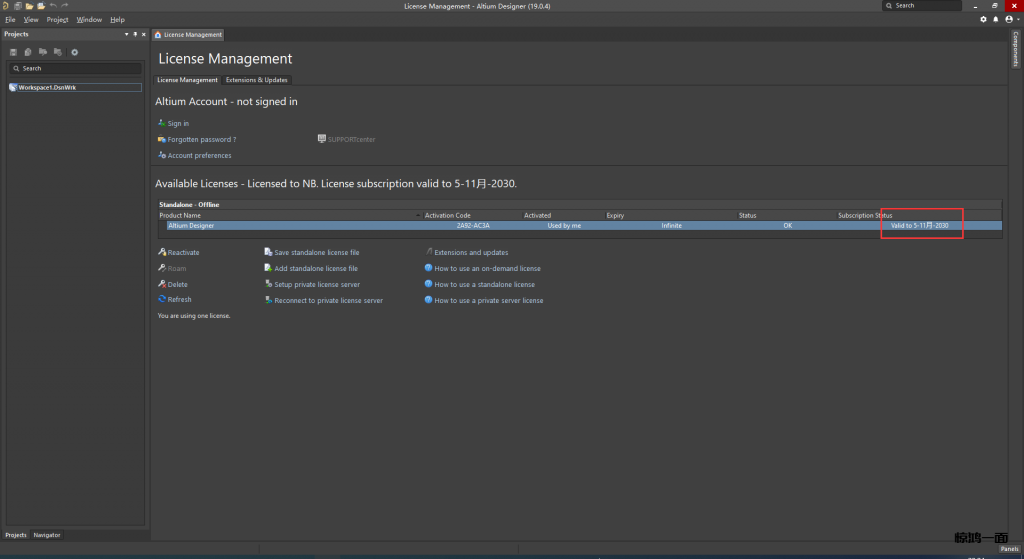
Task: Pin the Projects panel with the pushpin icon
Action: coord(135,34)
